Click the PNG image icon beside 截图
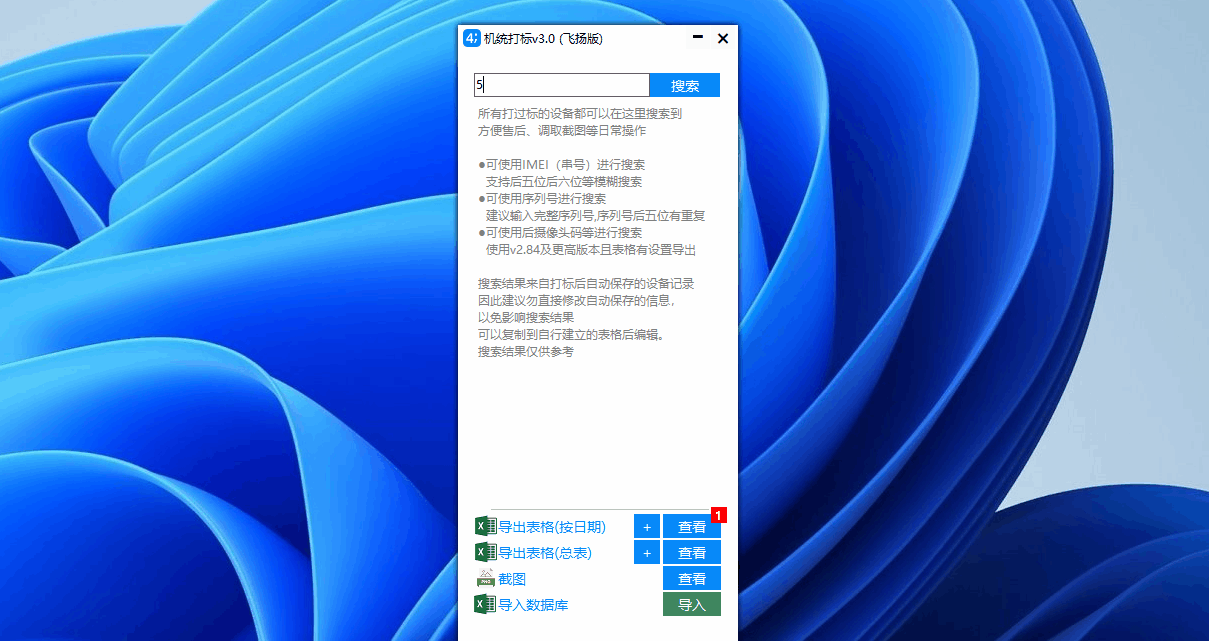Screen dimensions: 1209x641 point(485,578)
